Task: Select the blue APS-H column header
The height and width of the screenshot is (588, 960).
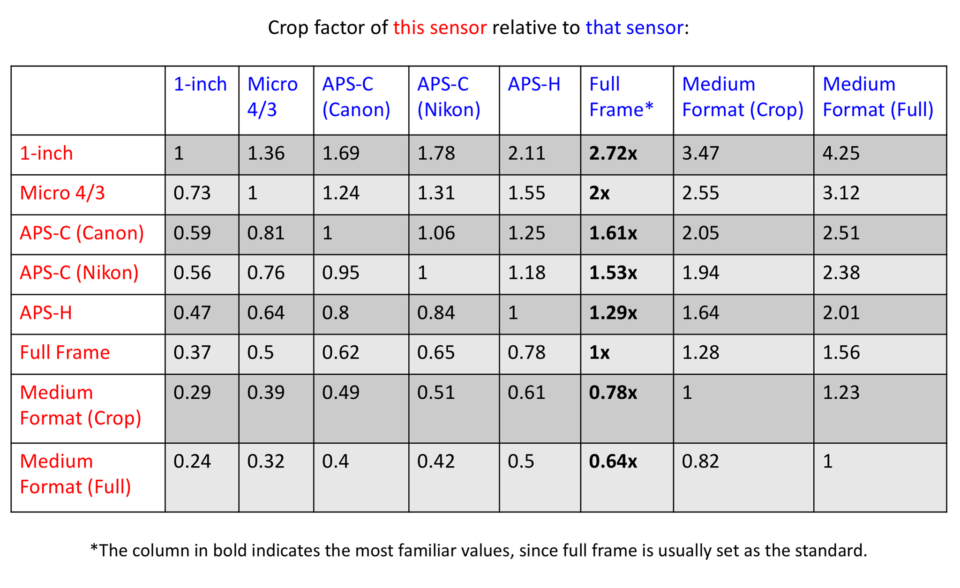Action: (x=534, y=85)
